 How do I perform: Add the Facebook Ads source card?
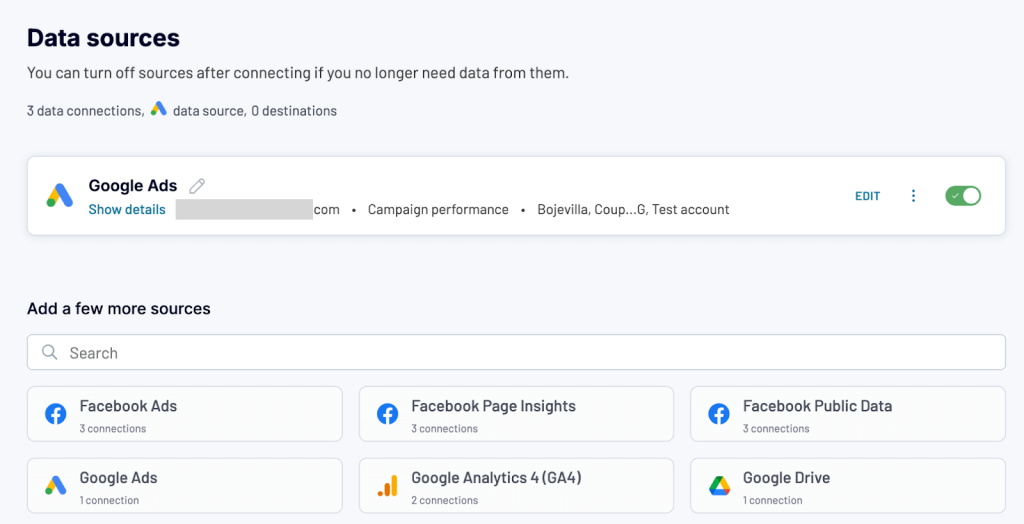point(185,414)
